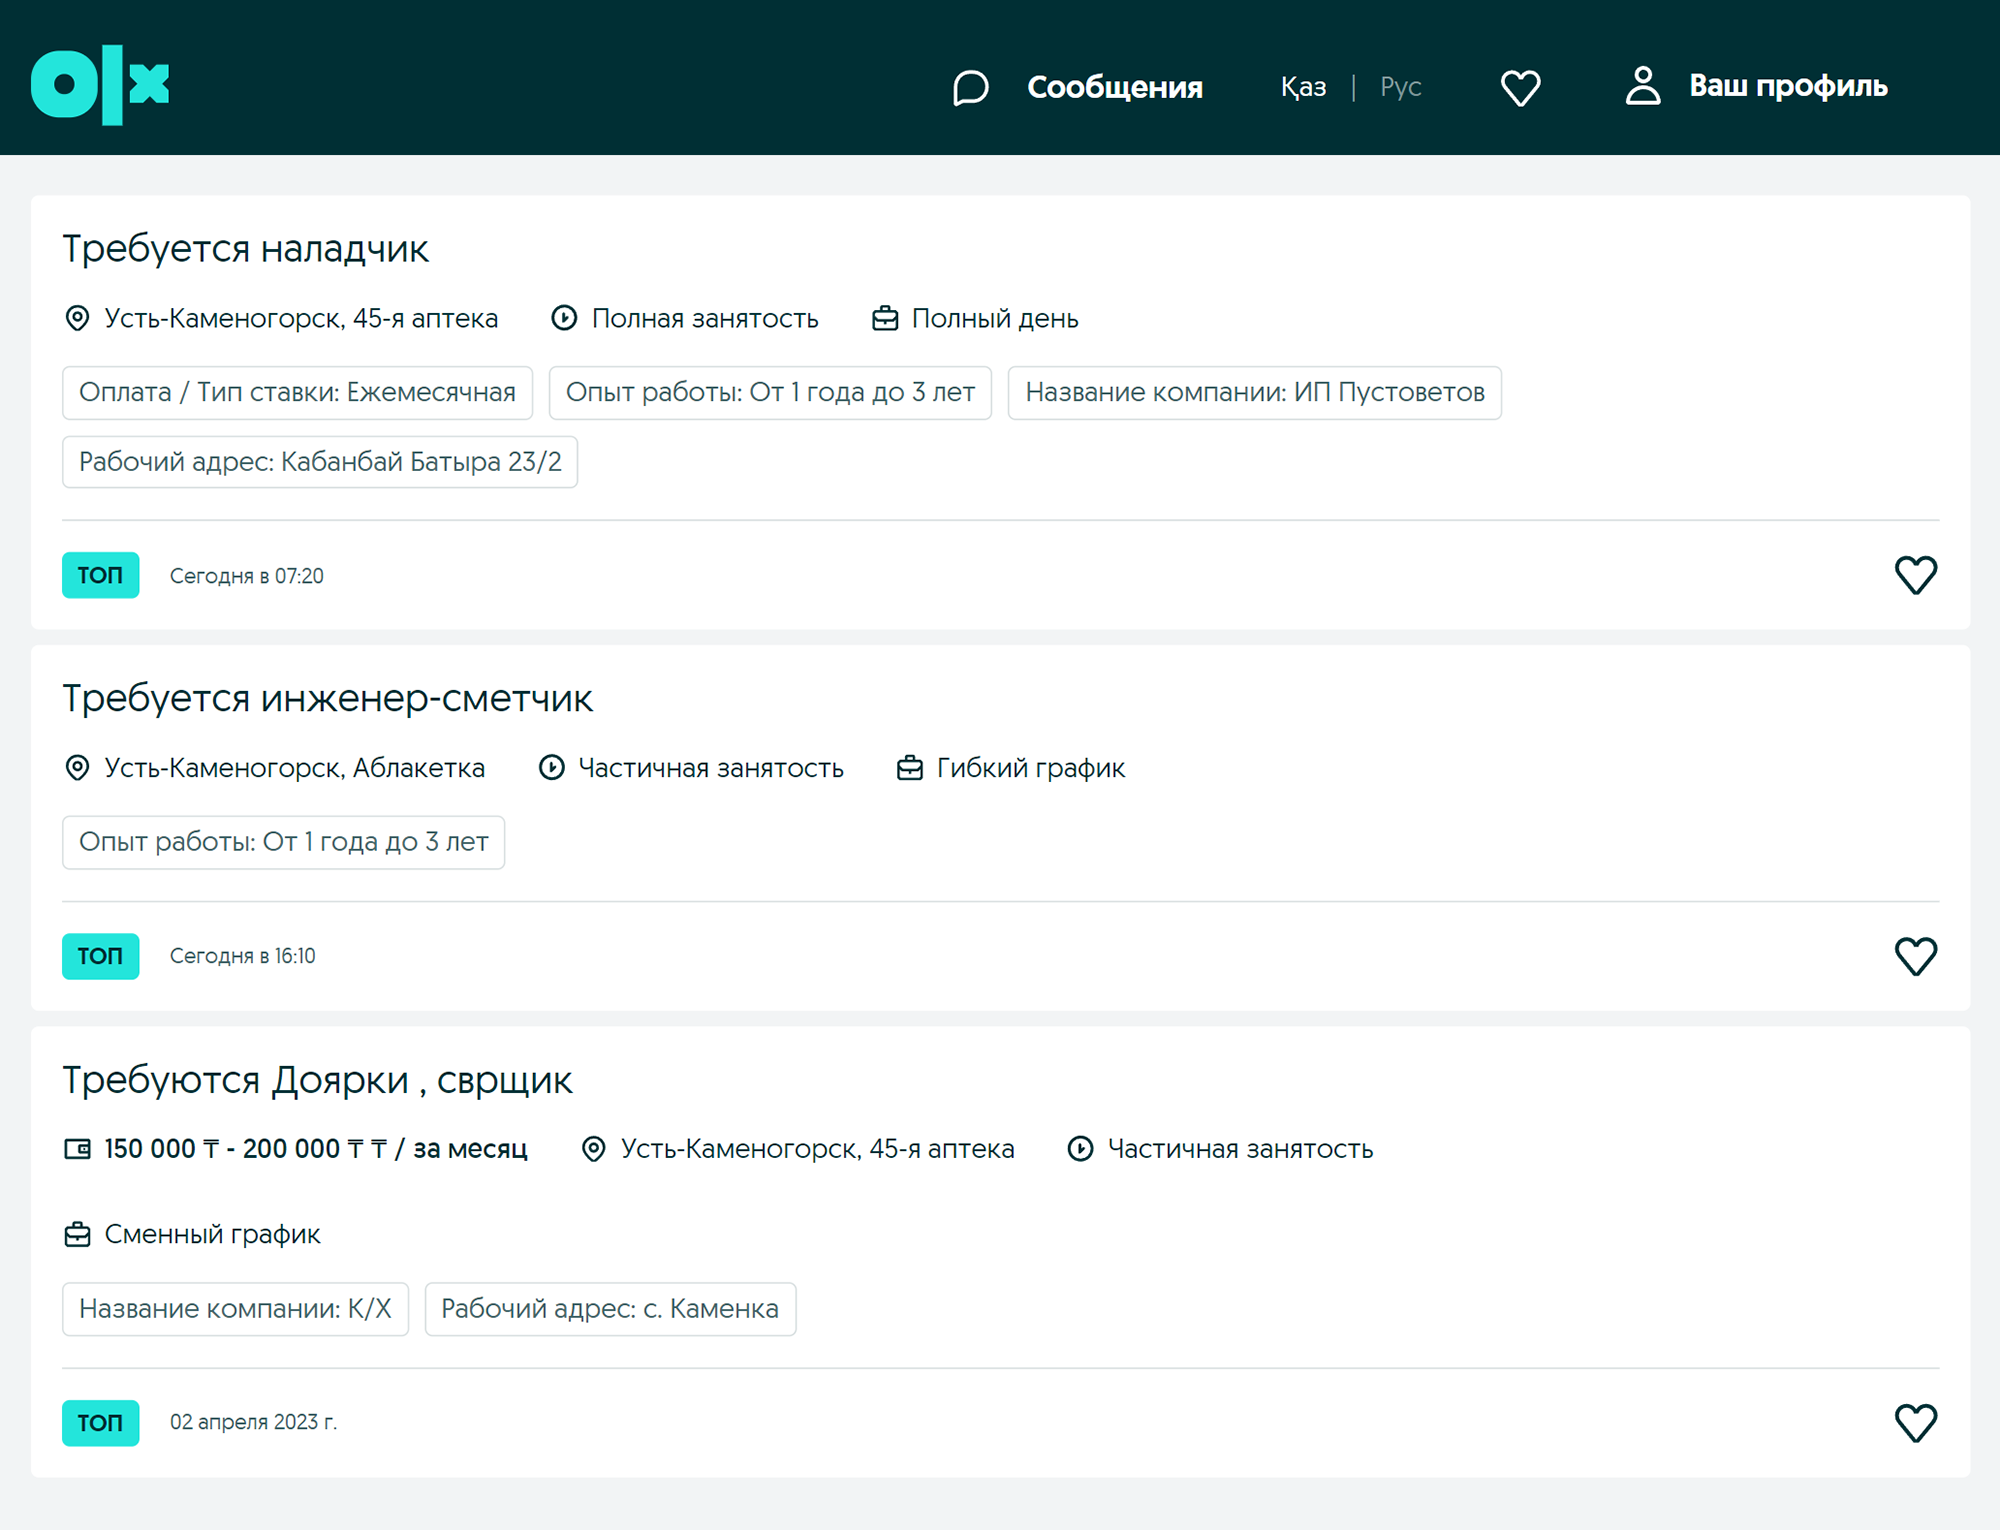Click tag Оплата / Тип ставки: Ежемесячная
The image size is (2000, 1530).
click(297, 392)
